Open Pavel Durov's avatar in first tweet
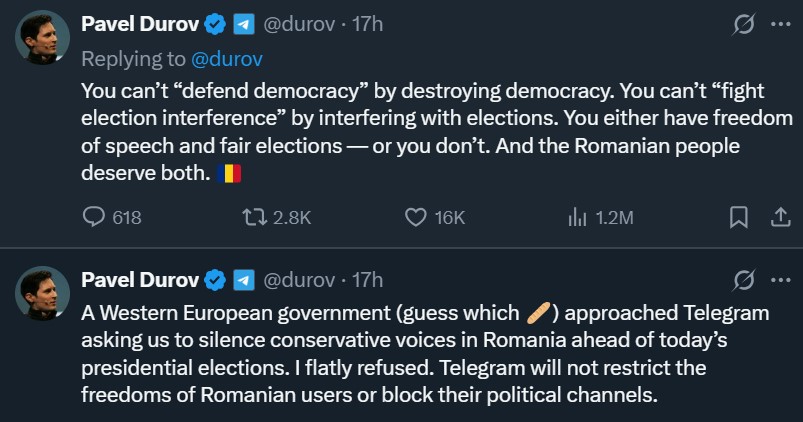803x422 pixels. coord(40,38)
